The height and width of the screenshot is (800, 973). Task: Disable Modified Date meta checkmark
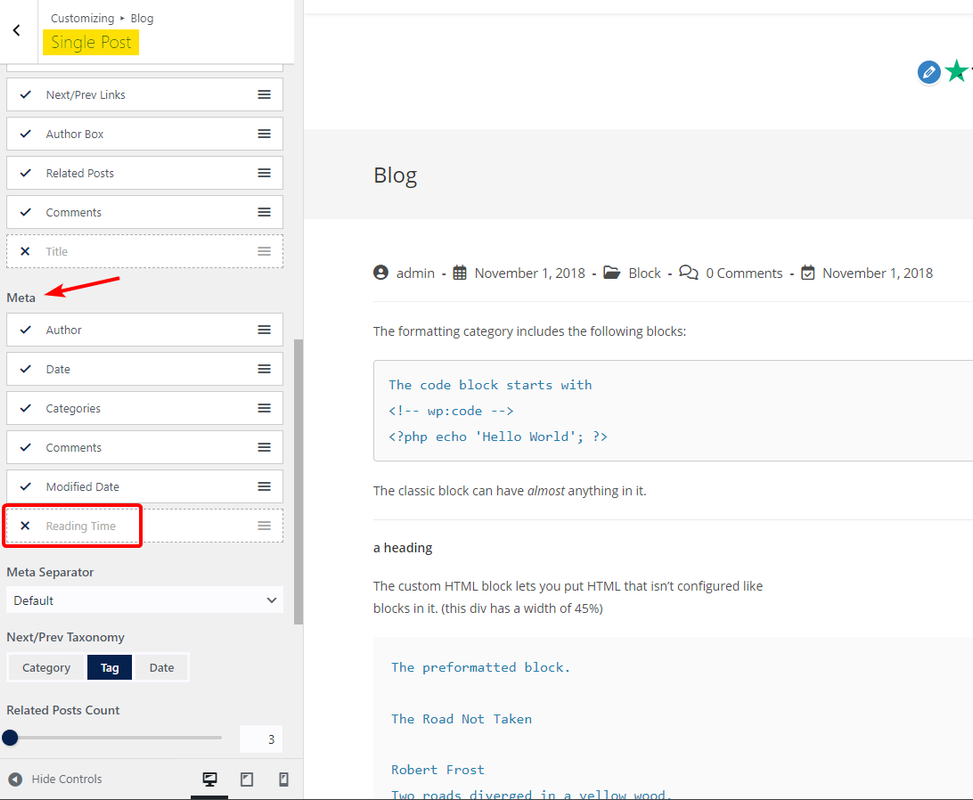pos(25,486)
